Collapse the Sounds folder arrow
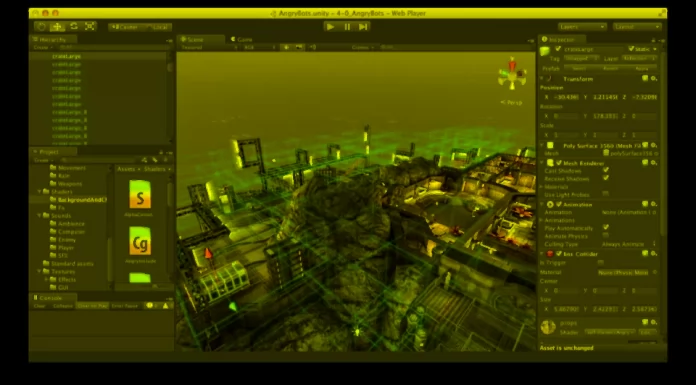 click(x=39, y=216)
